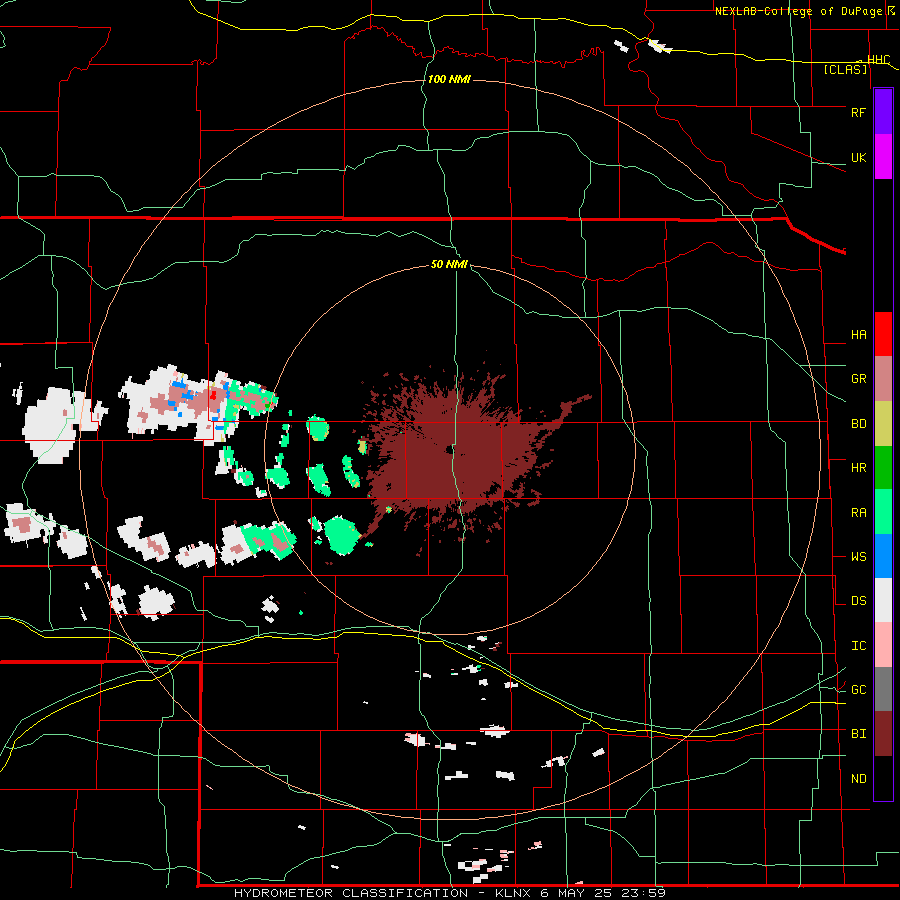Click the brown BI legend swatch
900x900 pixels.
(883, 734)
